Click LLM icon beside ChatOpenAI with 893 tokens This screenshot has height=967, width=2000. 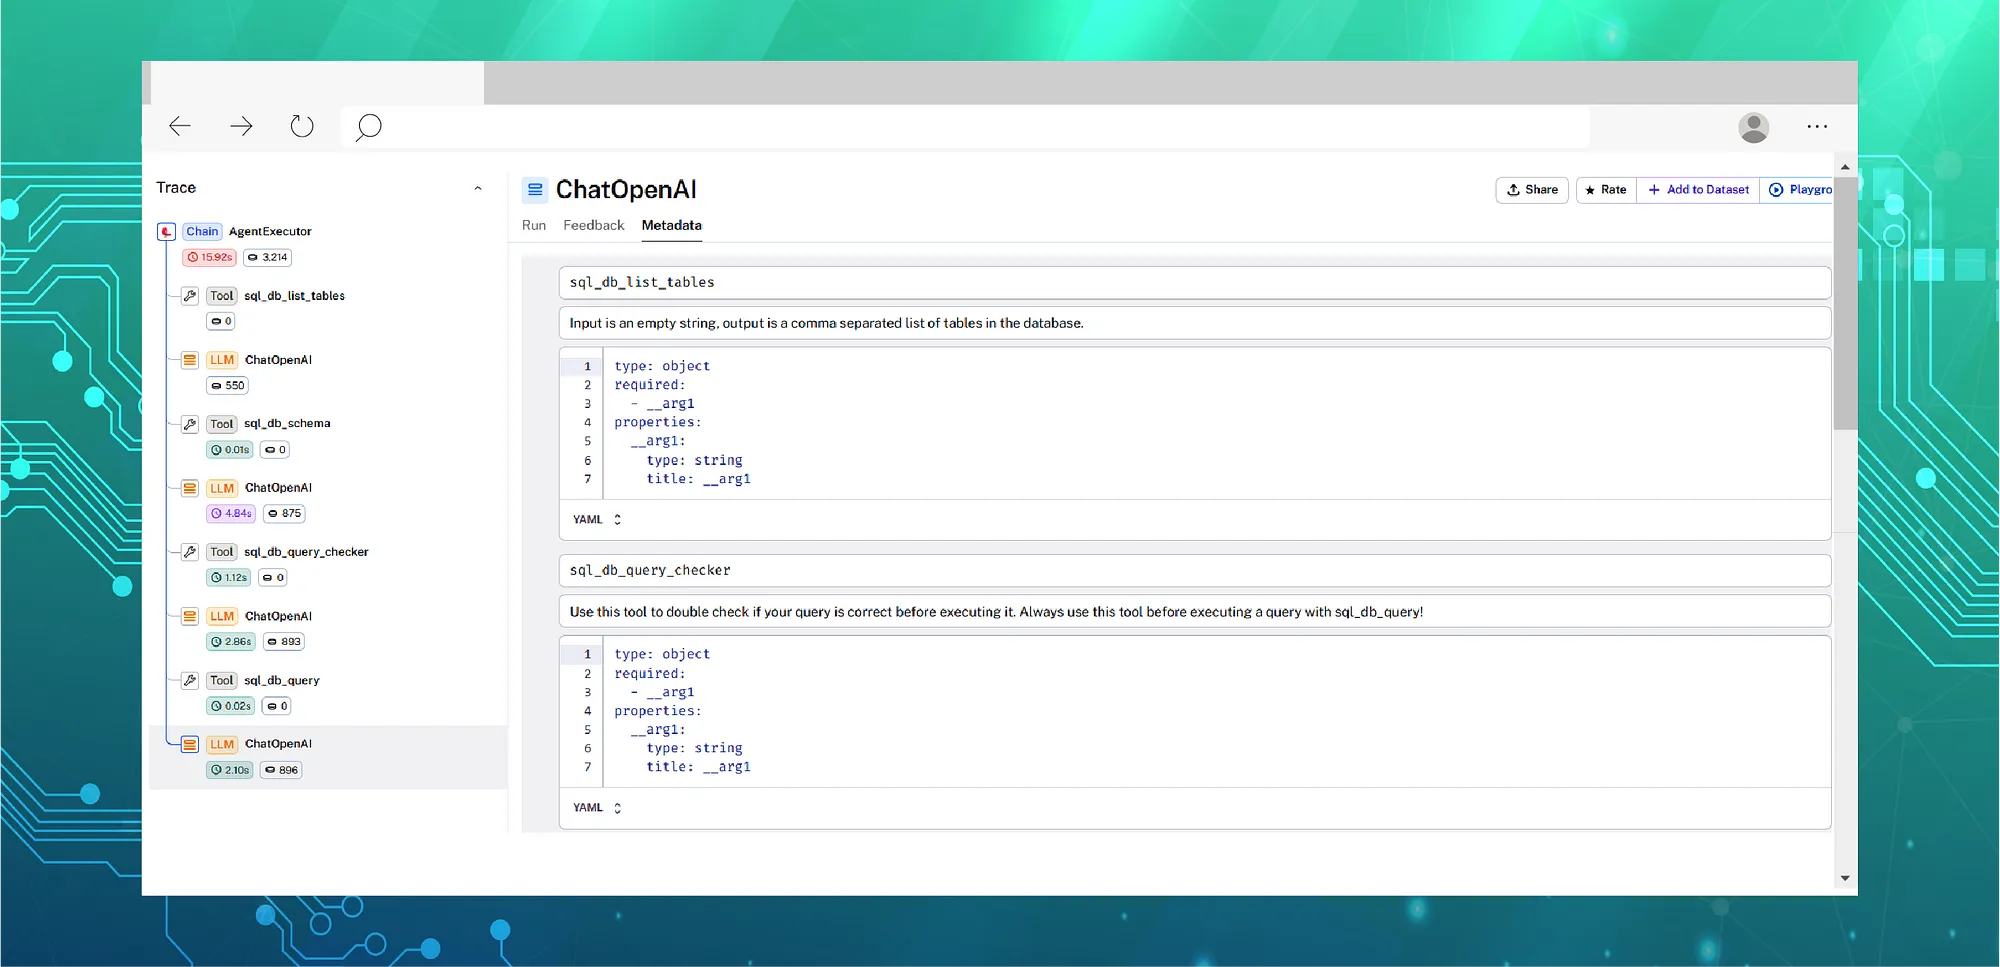[x=190, y=616]
